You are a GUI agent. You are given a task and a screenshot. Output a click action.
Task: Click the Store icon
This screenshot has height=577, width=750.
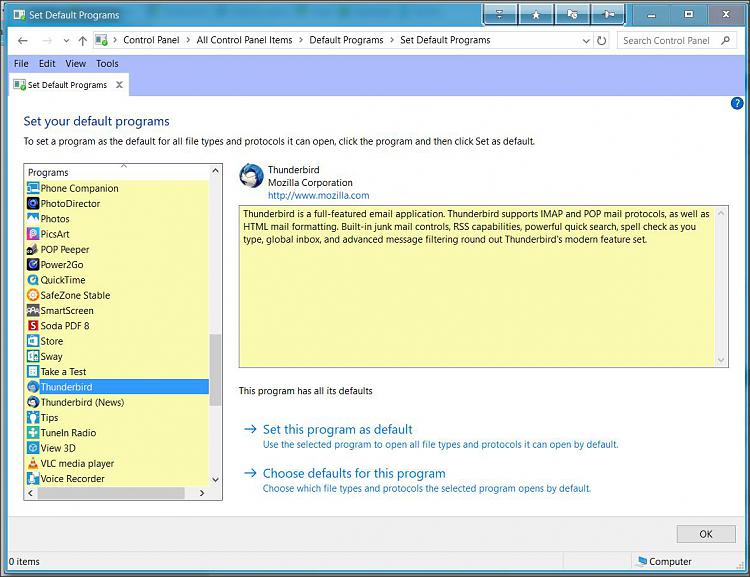(x=33, y=341)
